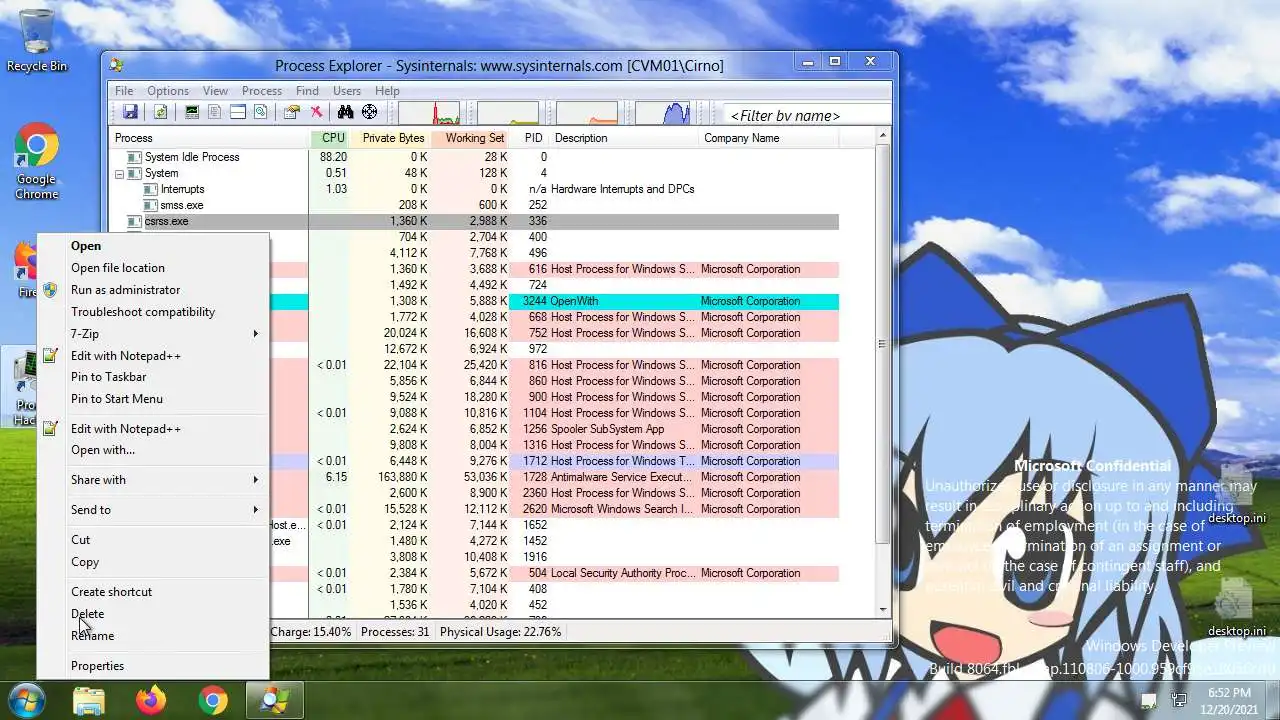Click the red Kill Process toolbar icon

pos(316,112)
